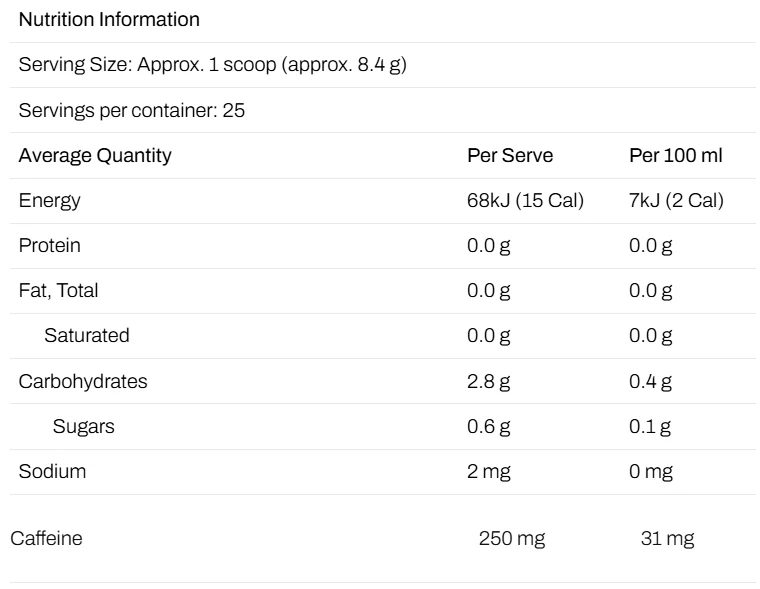Click the Fat, Total row label

[58, 291]
